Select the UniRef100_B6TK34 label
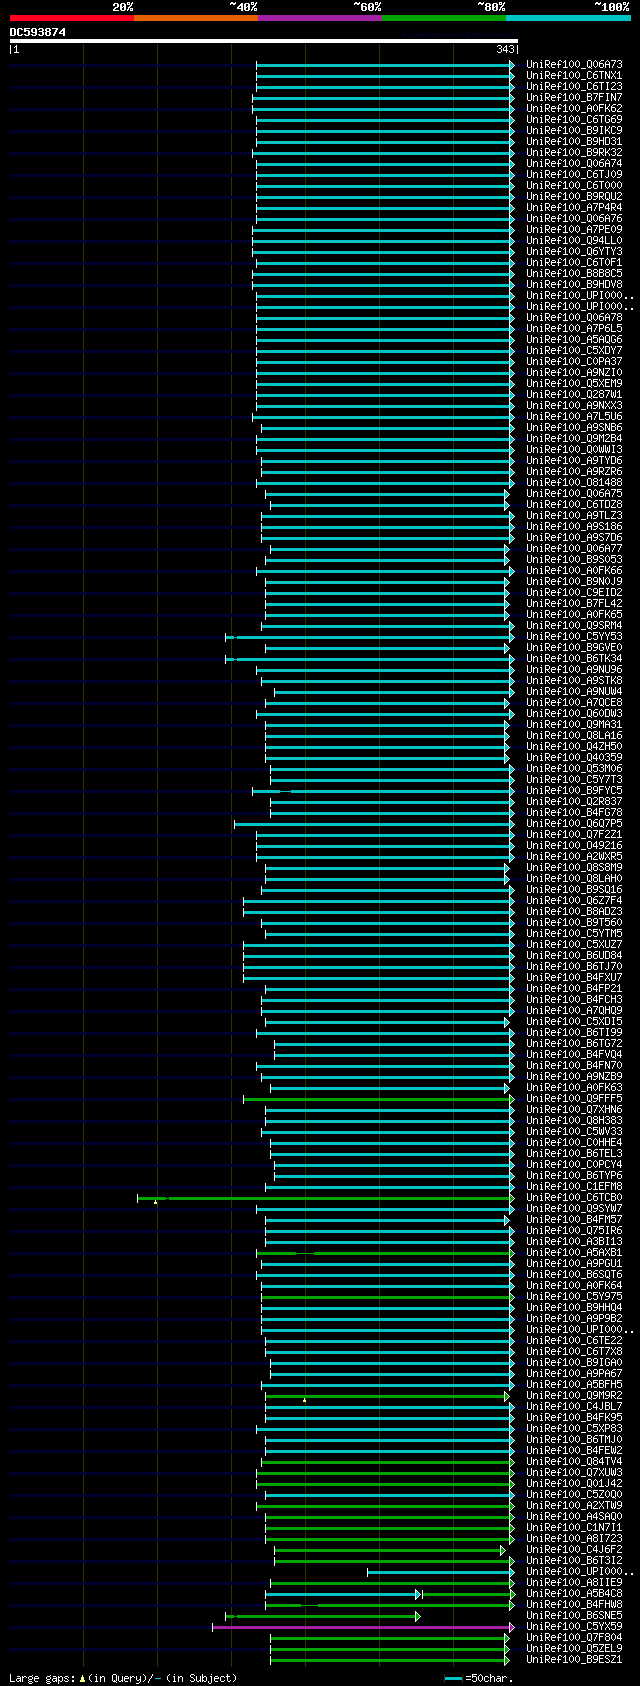 (574, 659)
